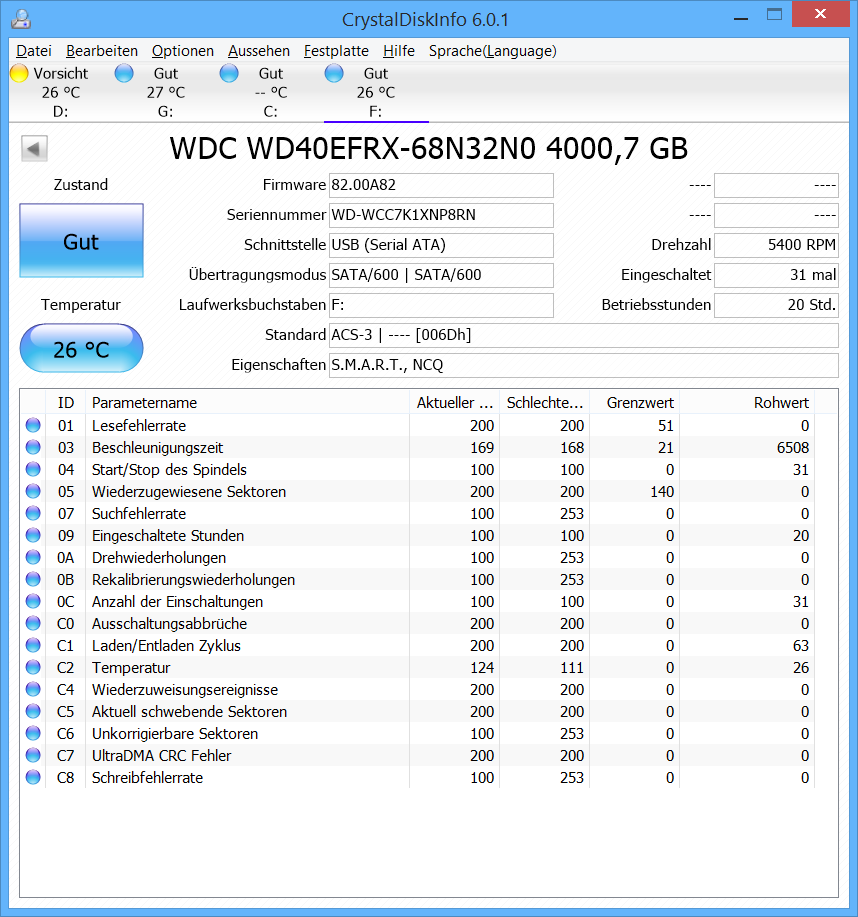Viewport: 858px width, 917px height.
Task: Open the Aussehen menu
Action: (x=259, y=51)
